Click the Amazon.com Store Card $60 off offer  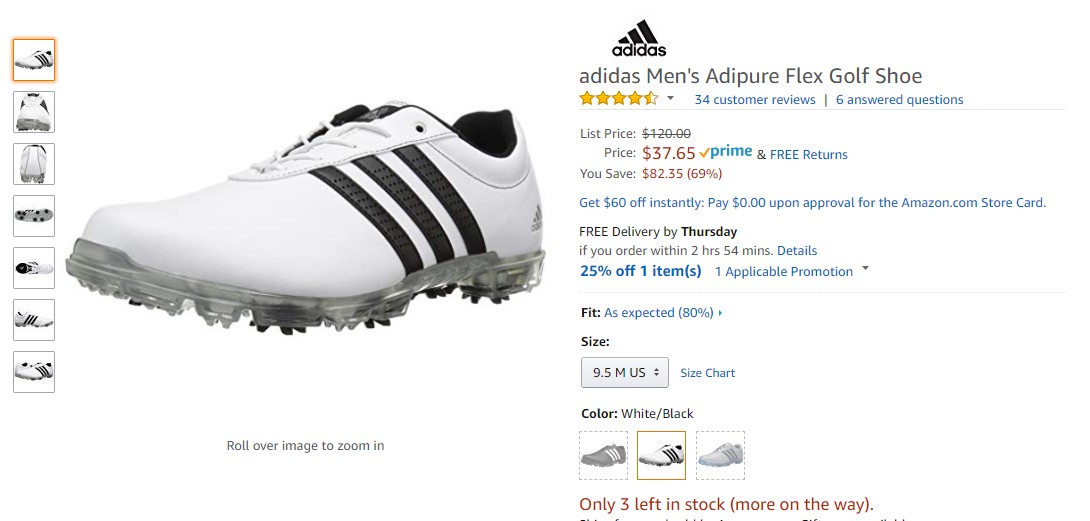(812, 203)
